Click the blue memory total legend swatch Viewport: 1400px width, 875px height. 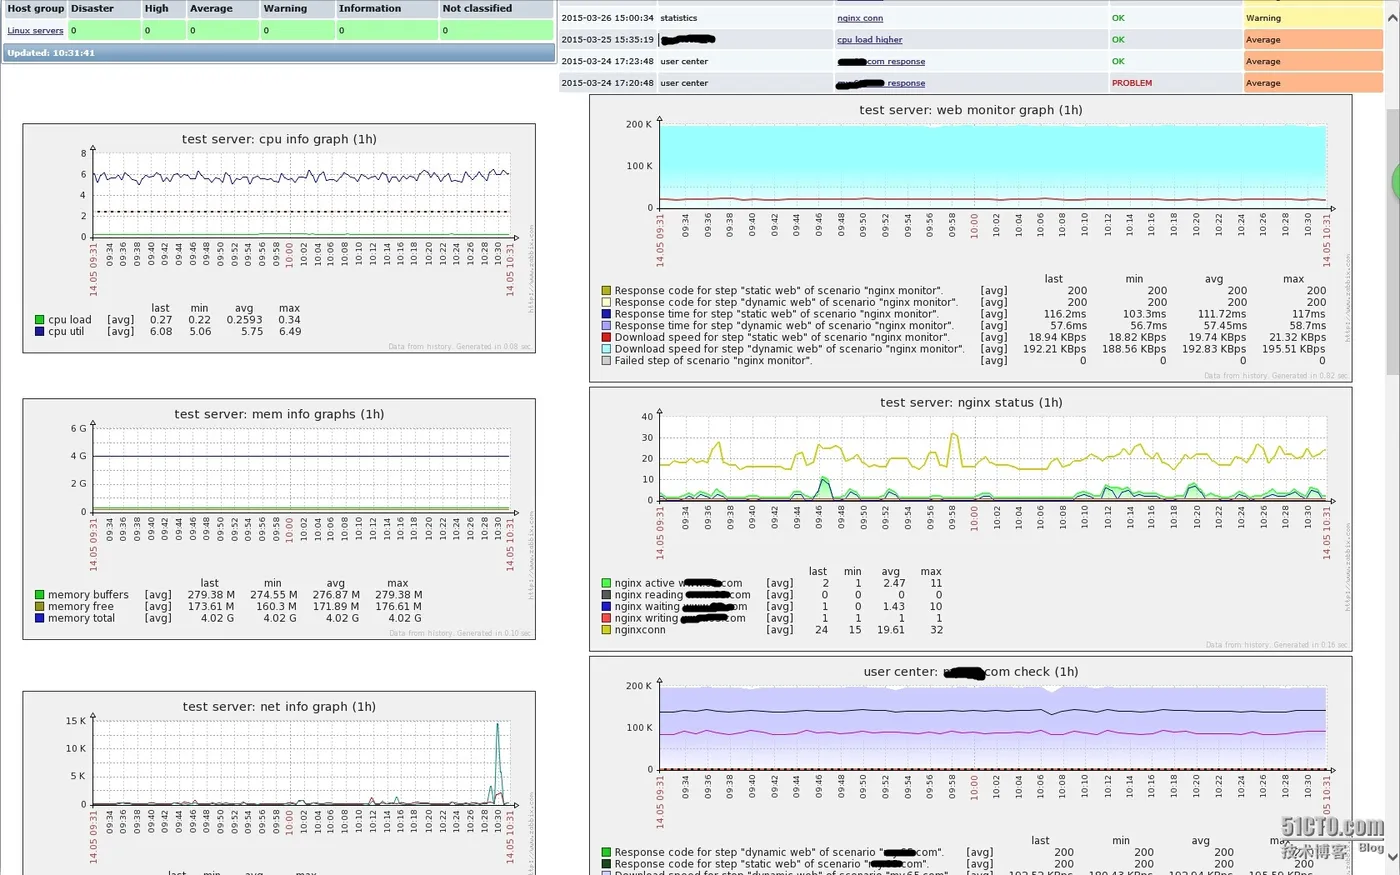click(x=40, y=619)
